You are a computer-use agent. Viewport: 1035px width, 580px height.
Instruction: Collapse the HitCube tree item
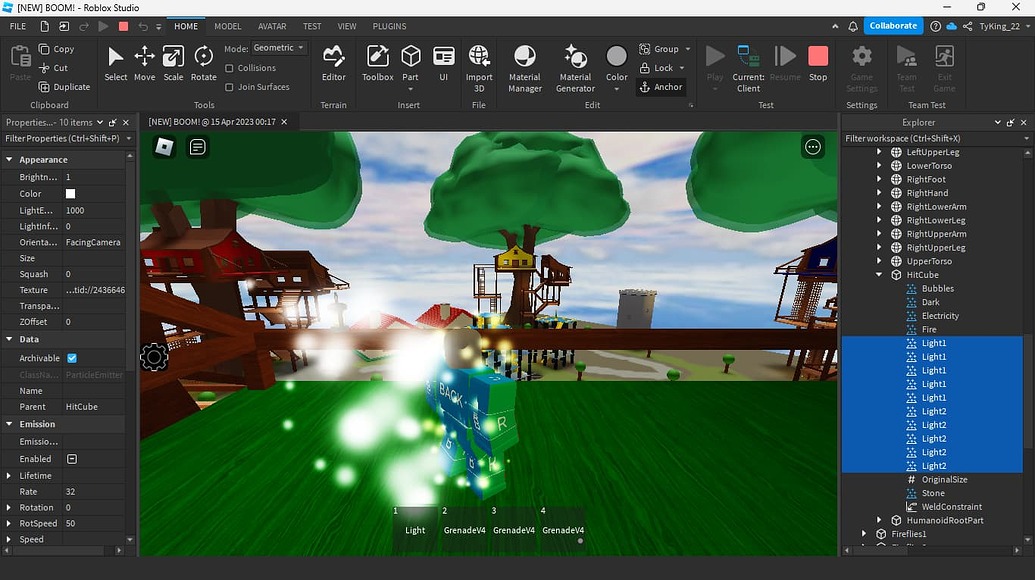(880, 274)
